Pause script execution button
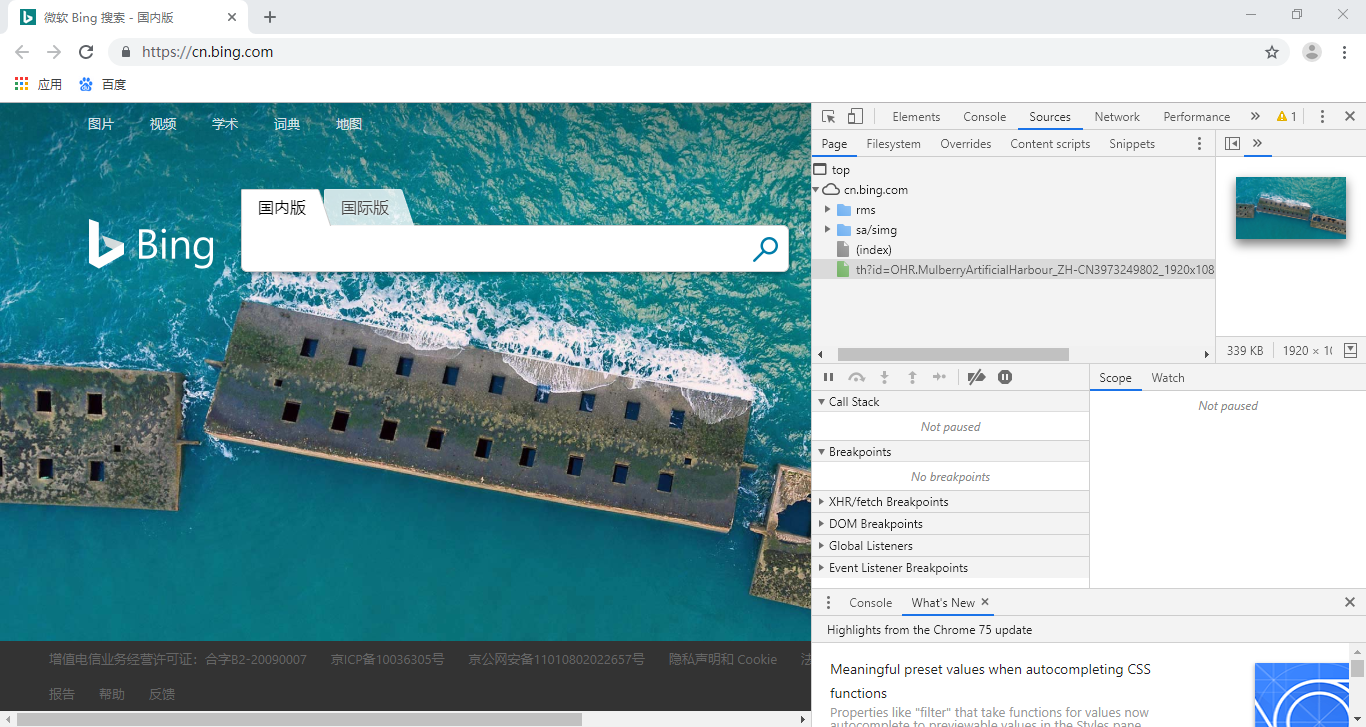Image resolution: width=1366 pixels, height=727 pixels. (x=828, y=377)
